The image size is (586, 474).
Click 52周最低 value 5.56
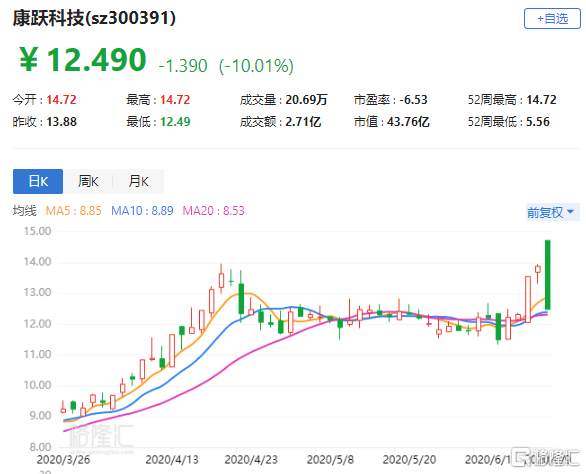538,122
